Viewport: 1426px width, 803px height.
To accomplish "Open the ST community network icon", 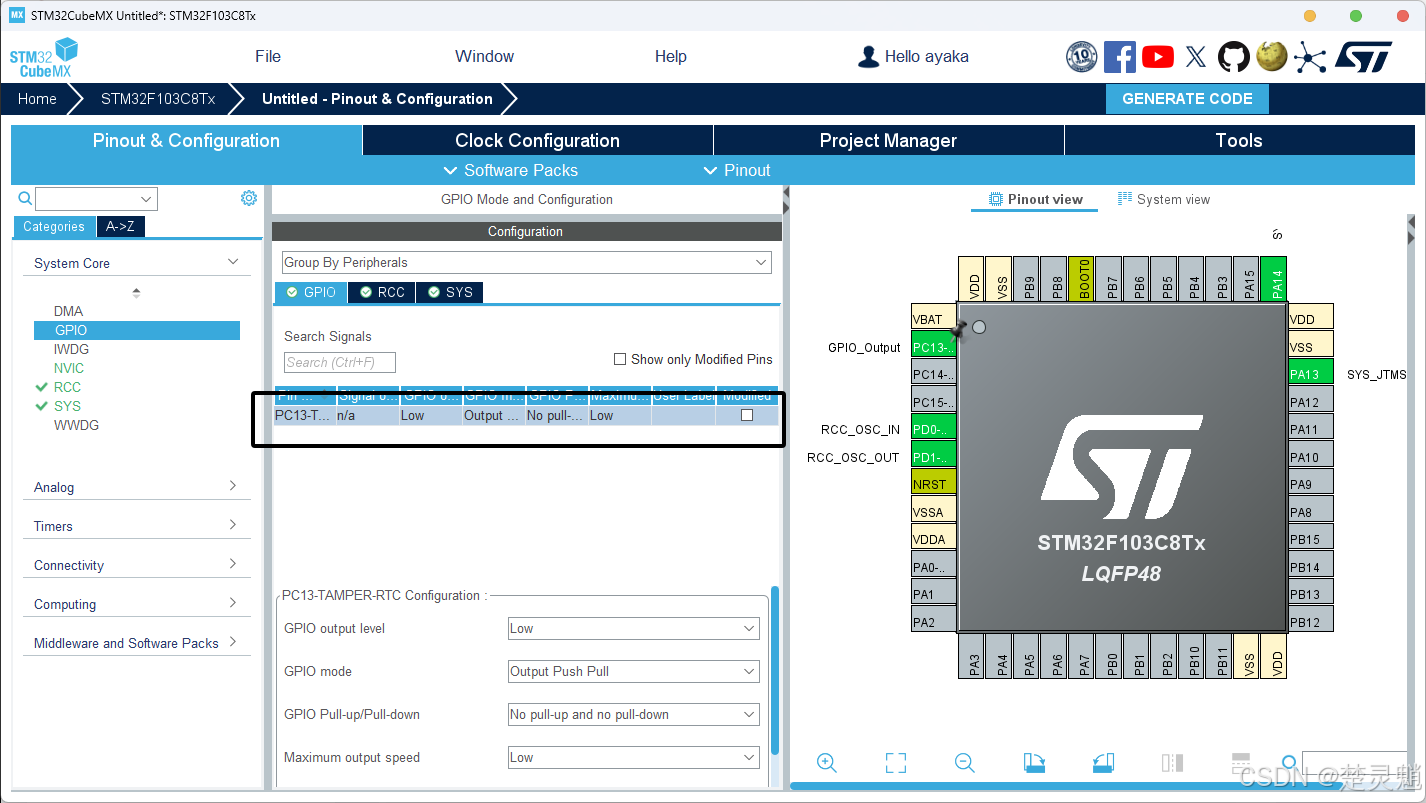I will 1310,57.
